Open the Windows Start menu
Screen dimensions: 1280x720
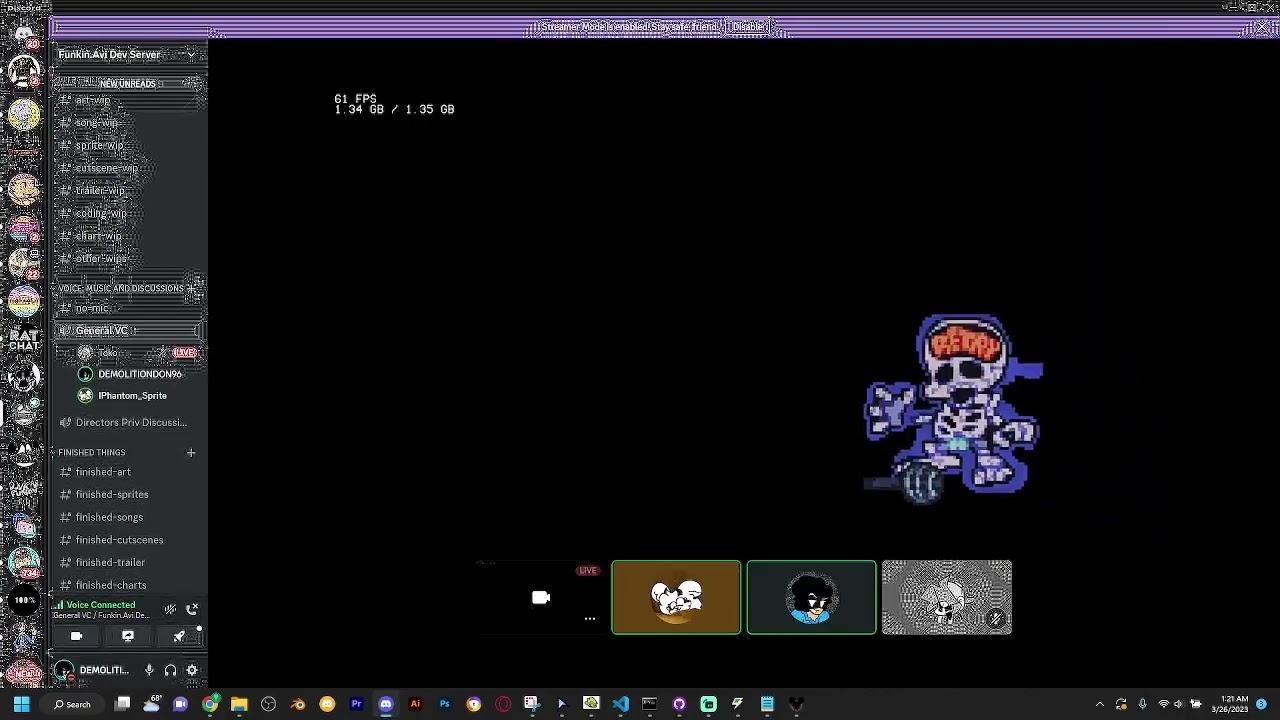[x=21, y=705]
